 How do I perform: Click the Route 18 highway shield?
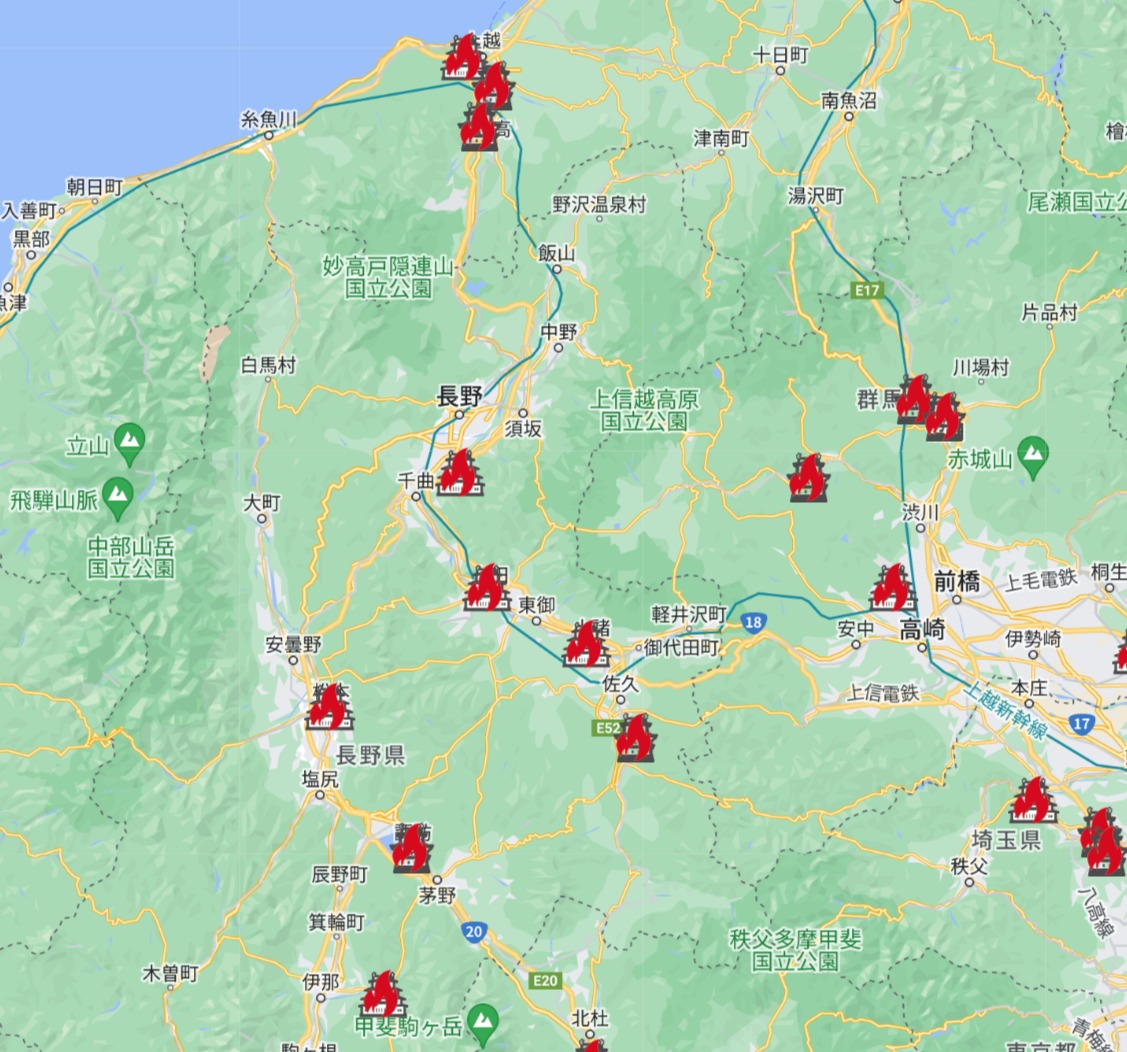coord(753,623)
